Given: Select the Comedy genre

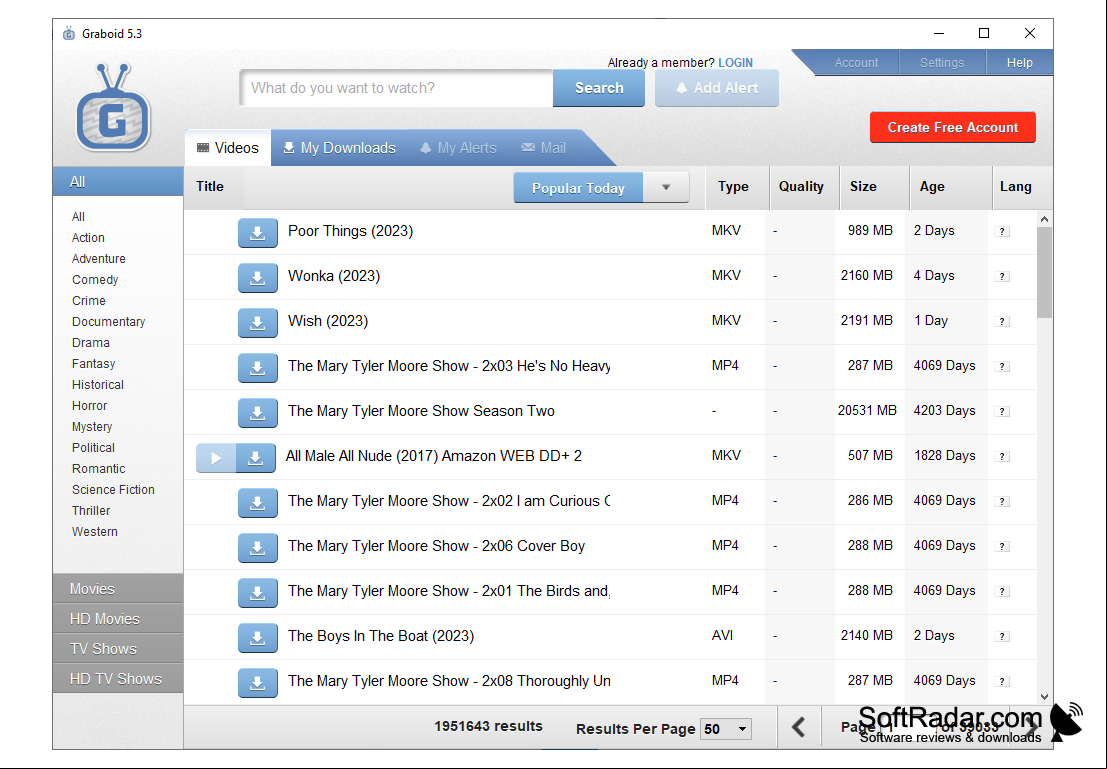Looking at the screenshot, I should (95, 280).
